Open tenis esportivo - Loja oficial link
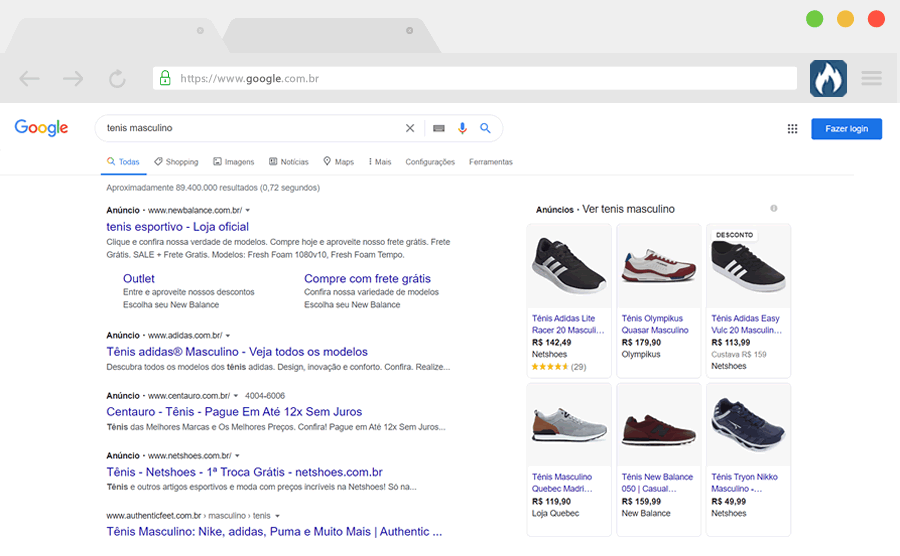The height and width of the screenshot is (556, 900). 177,227
